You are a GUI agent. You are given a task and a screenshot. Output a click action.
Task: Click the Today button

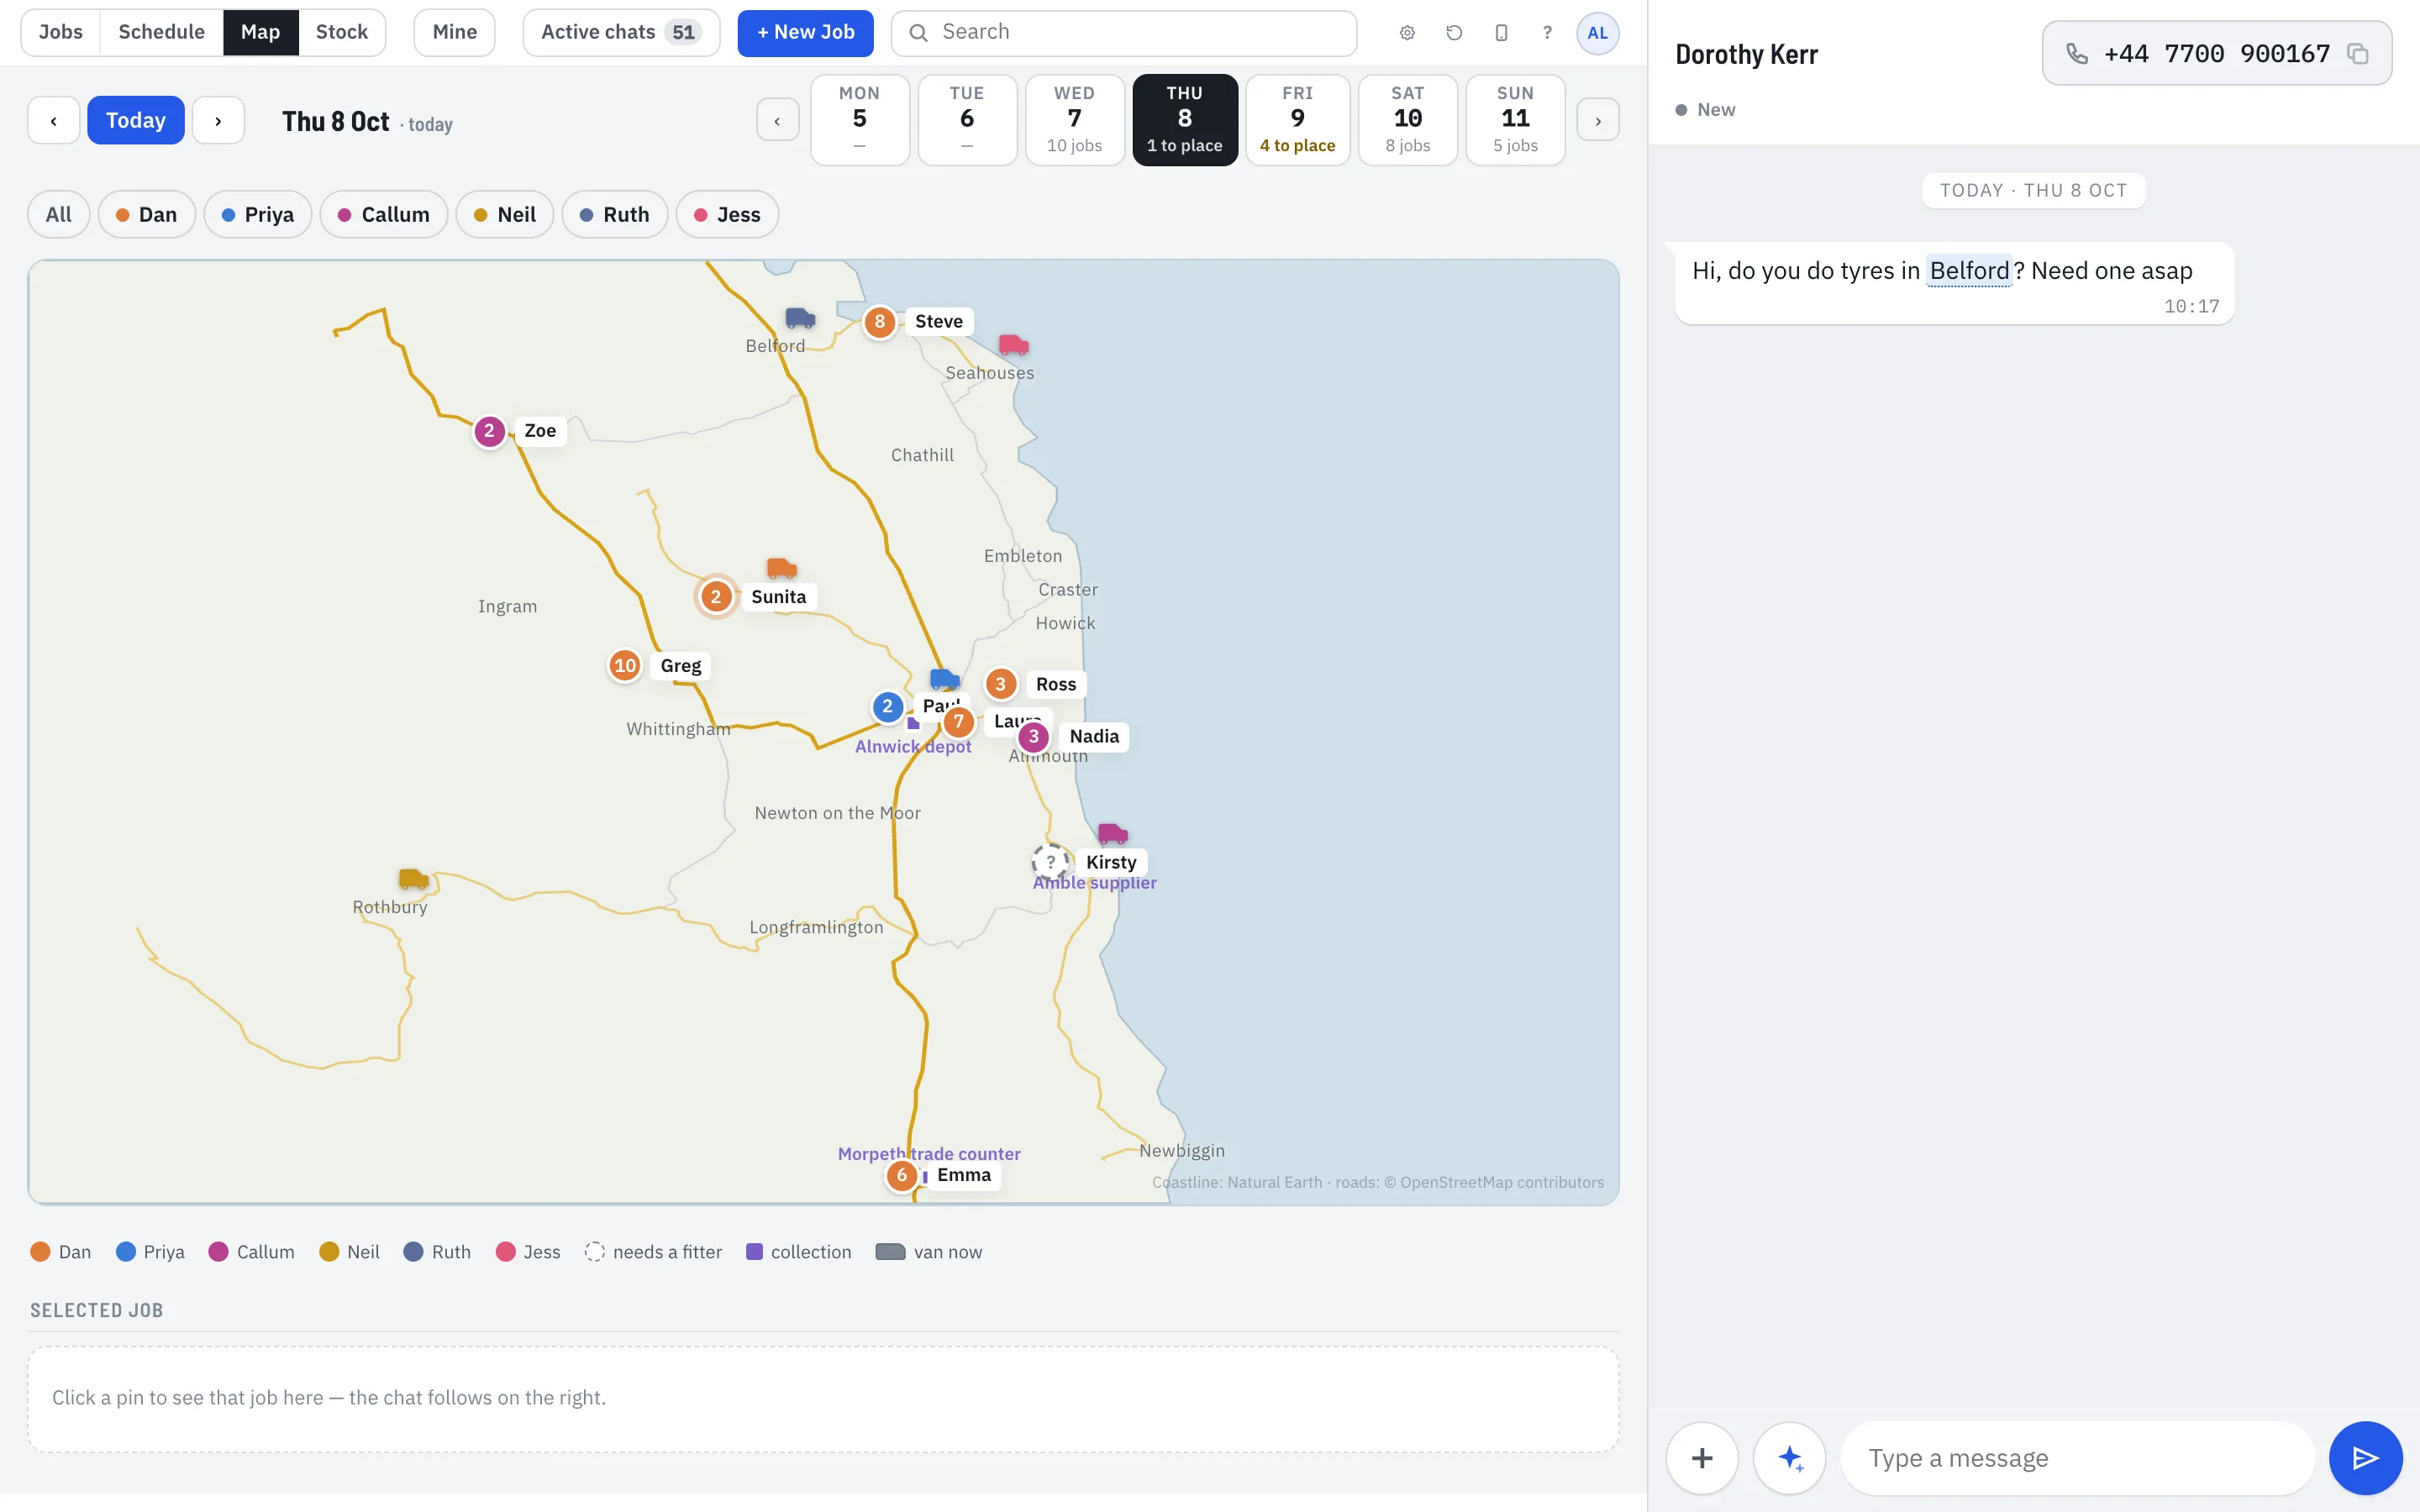click(x=136, y=120)
